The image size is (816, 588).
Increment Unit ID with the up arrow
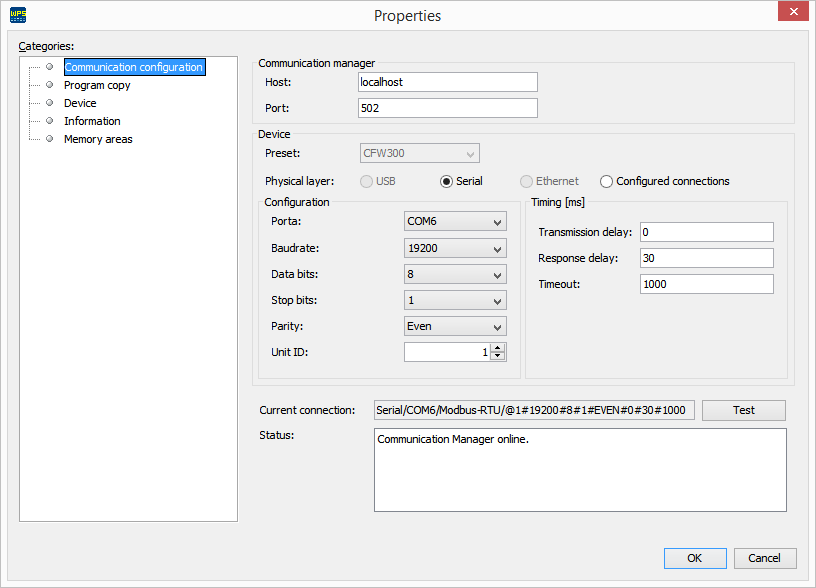click(498, 347)
